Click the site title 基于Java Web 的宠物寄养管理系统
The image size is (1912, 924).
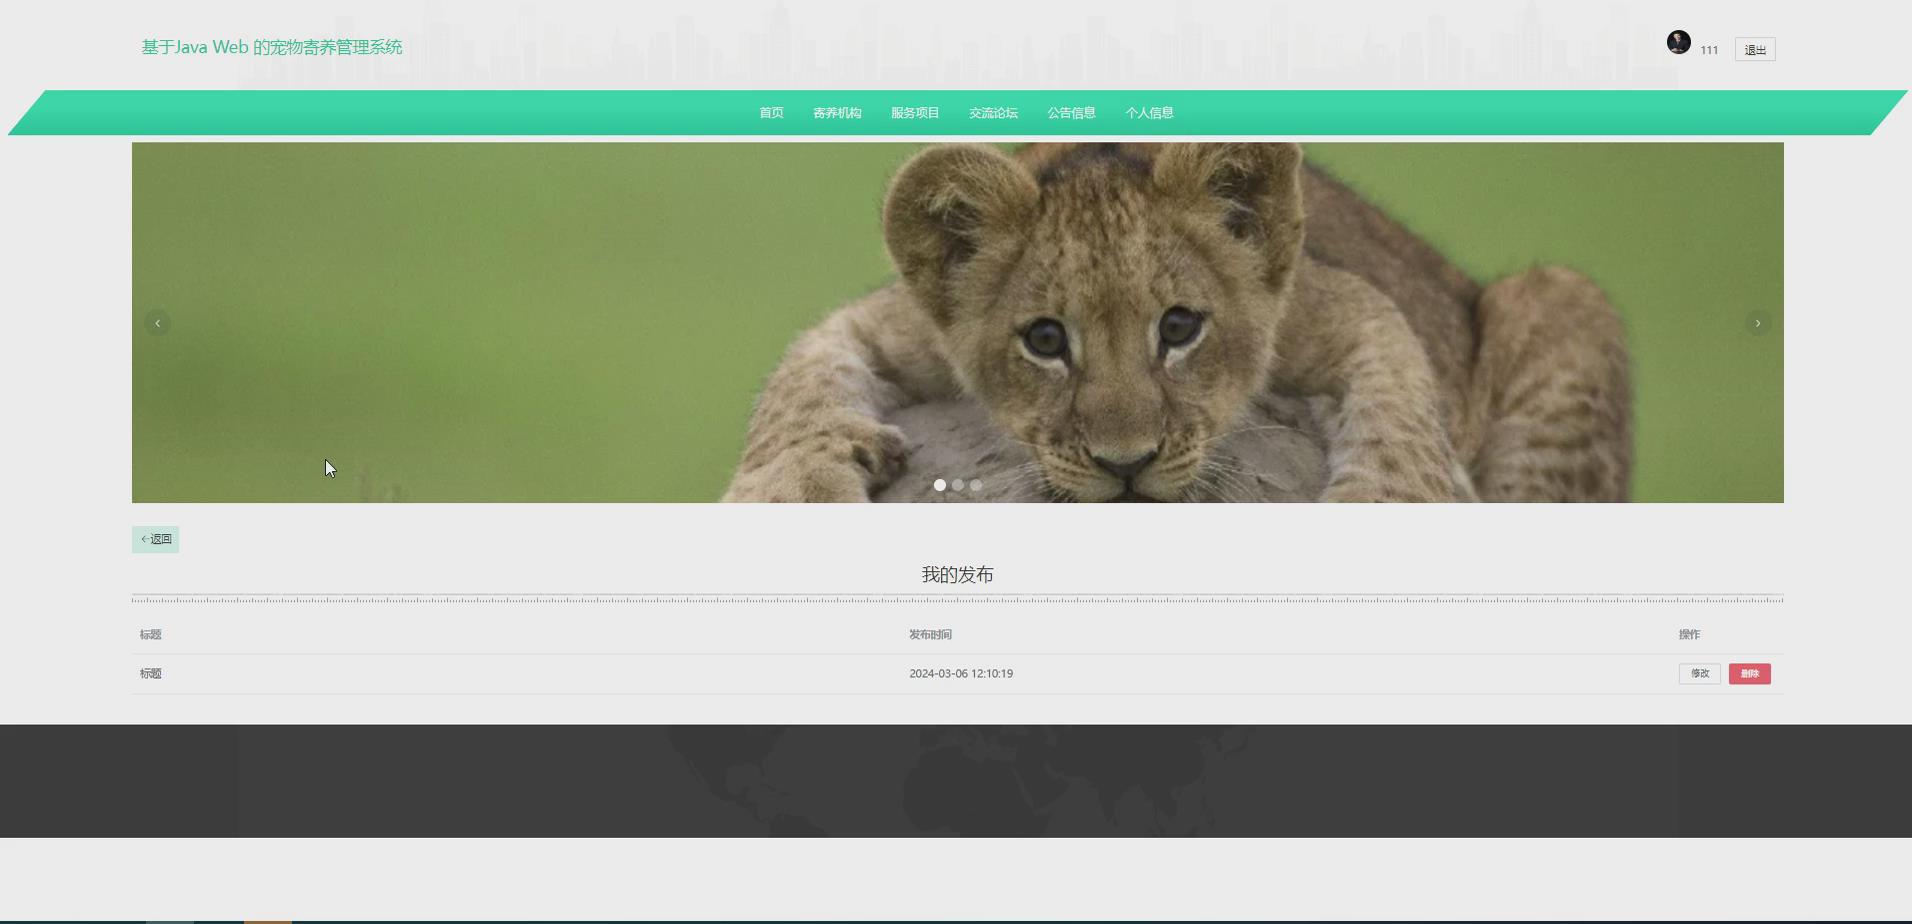272,47
